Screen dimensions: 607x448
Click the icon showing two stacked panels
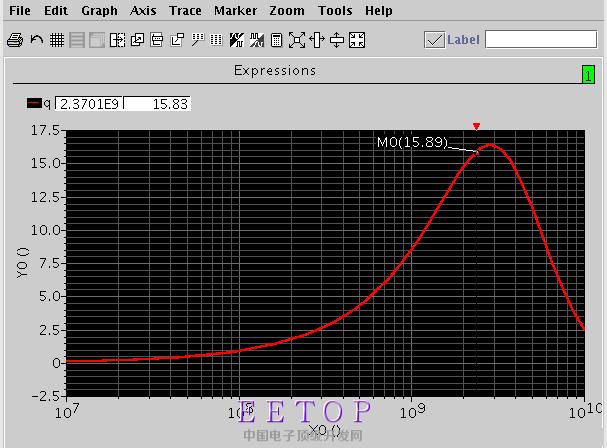tap(157, 40)
